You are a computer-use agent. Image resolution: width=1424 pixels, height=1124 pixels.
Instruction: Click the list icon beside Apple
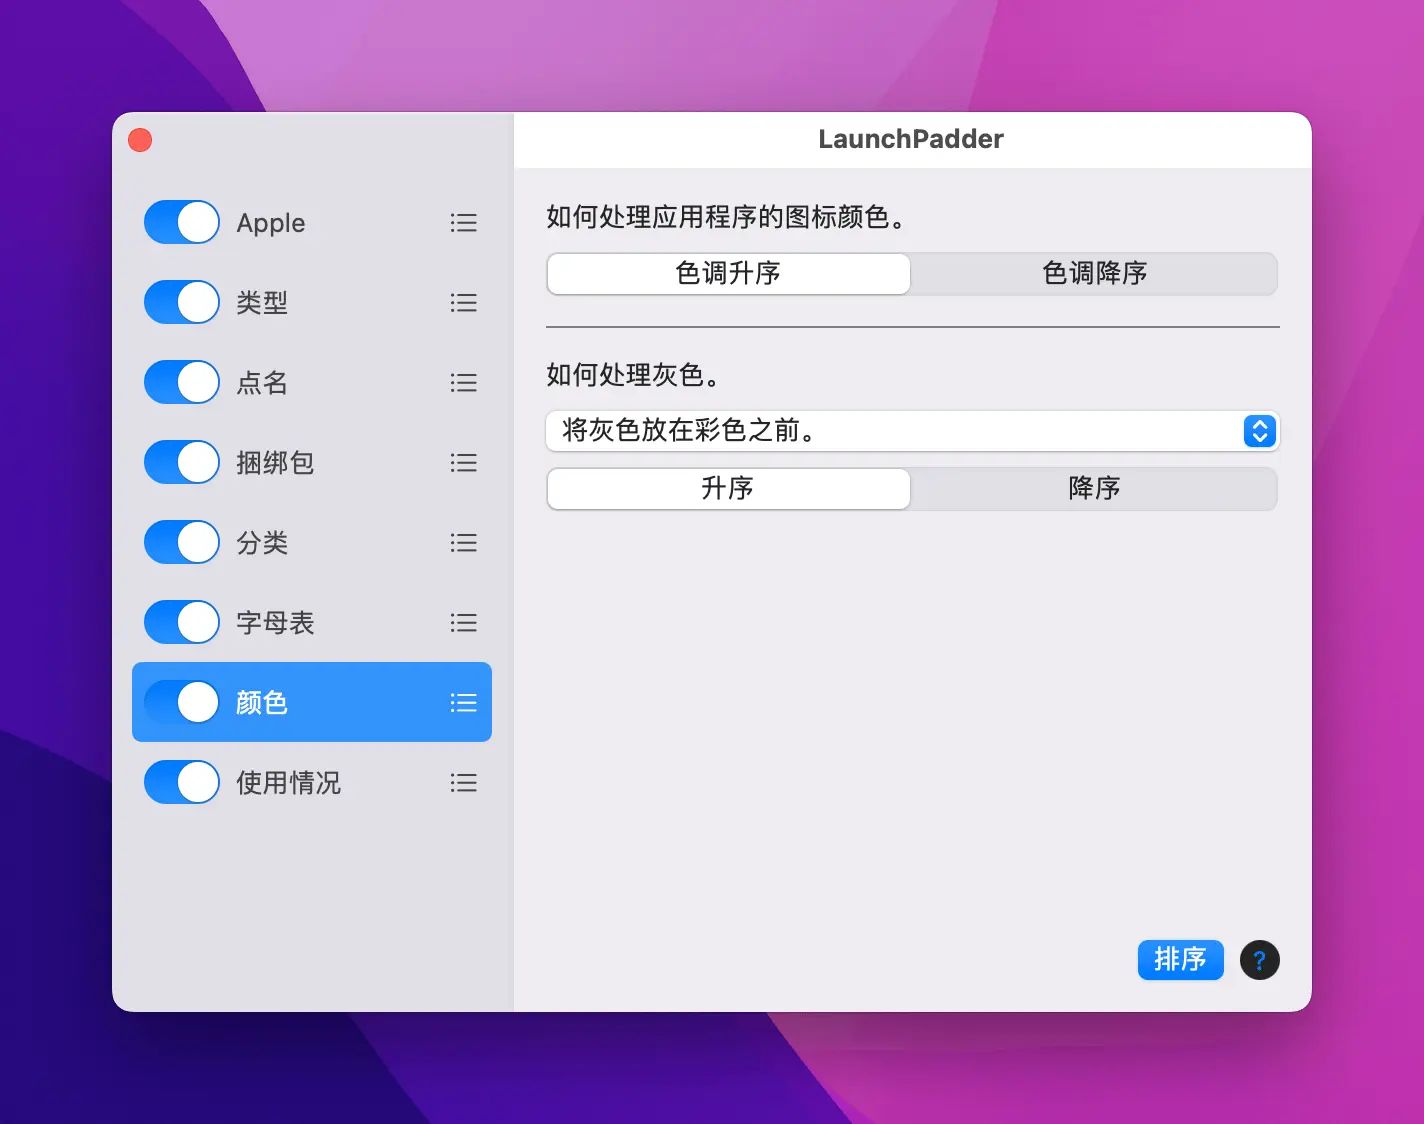coord(463,223)
